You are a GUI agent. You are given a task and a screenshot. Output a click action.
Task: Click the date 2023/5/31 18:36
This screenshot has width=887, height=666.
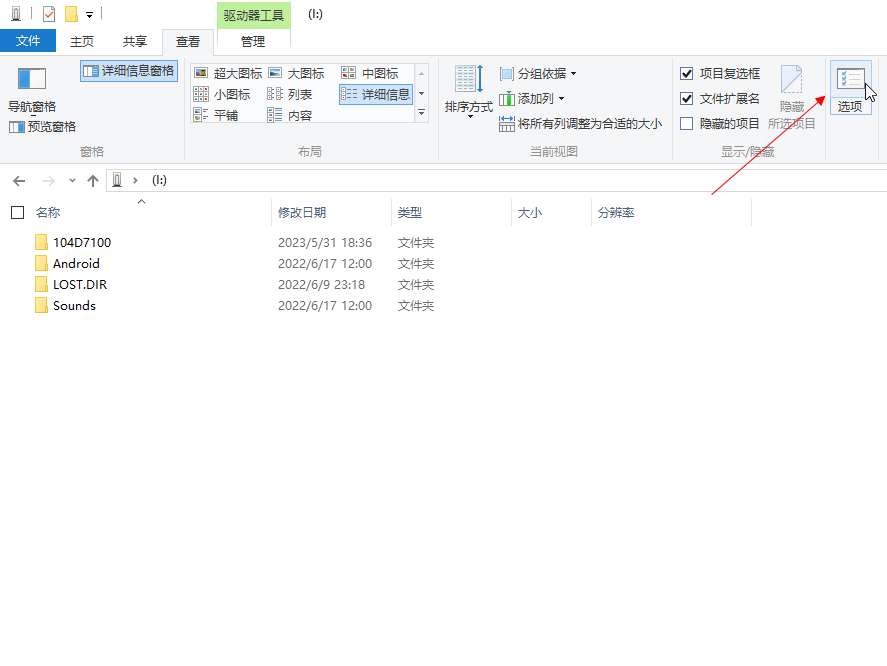point(325,242)
